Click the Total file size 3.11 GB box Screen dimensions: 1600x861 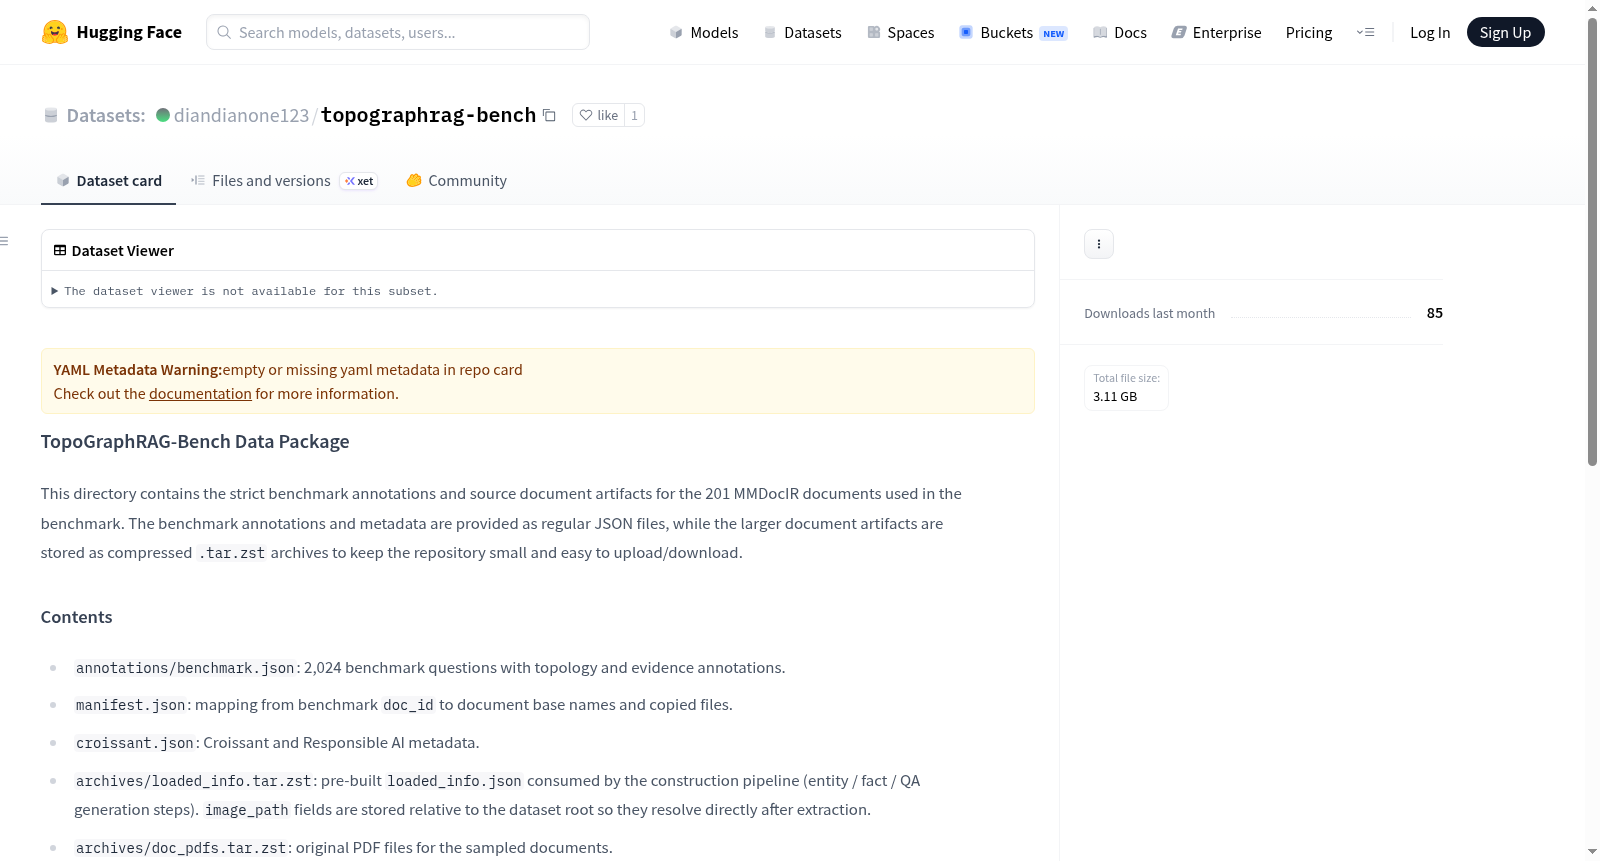tap(1127, 388)
